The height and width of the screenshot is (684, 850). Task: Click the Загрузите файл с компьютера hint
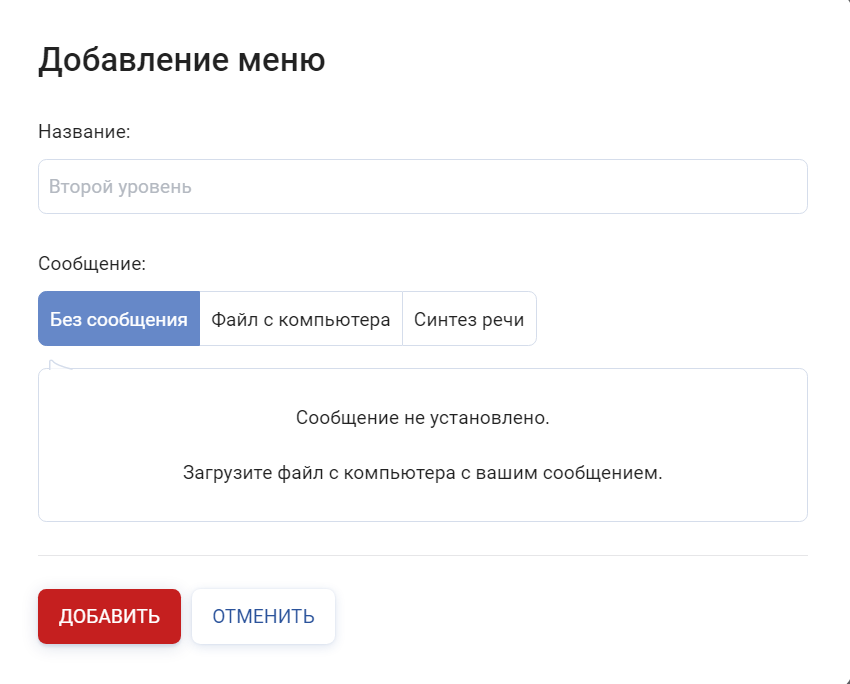pyautogui.click(x=422, y=472)
